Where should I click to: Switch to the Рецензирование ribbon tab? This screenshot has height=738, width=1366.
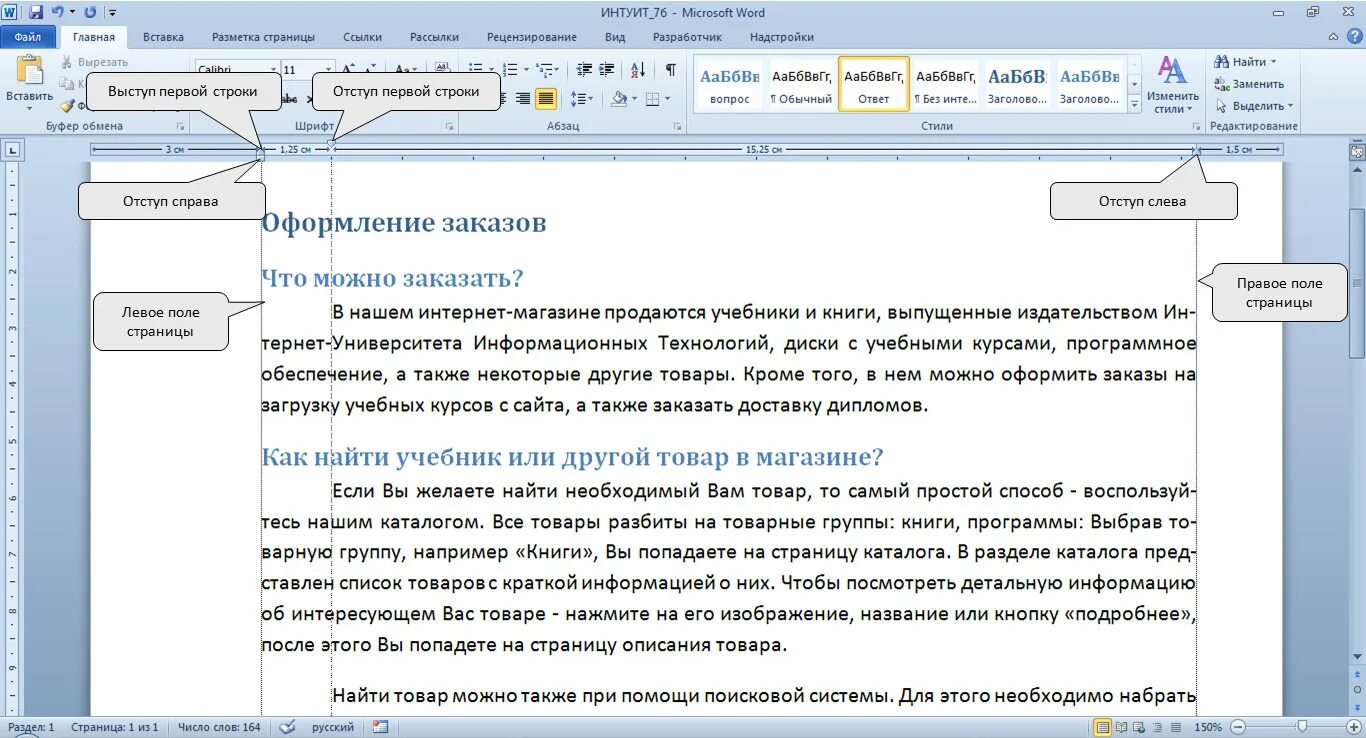pos(532,37)
